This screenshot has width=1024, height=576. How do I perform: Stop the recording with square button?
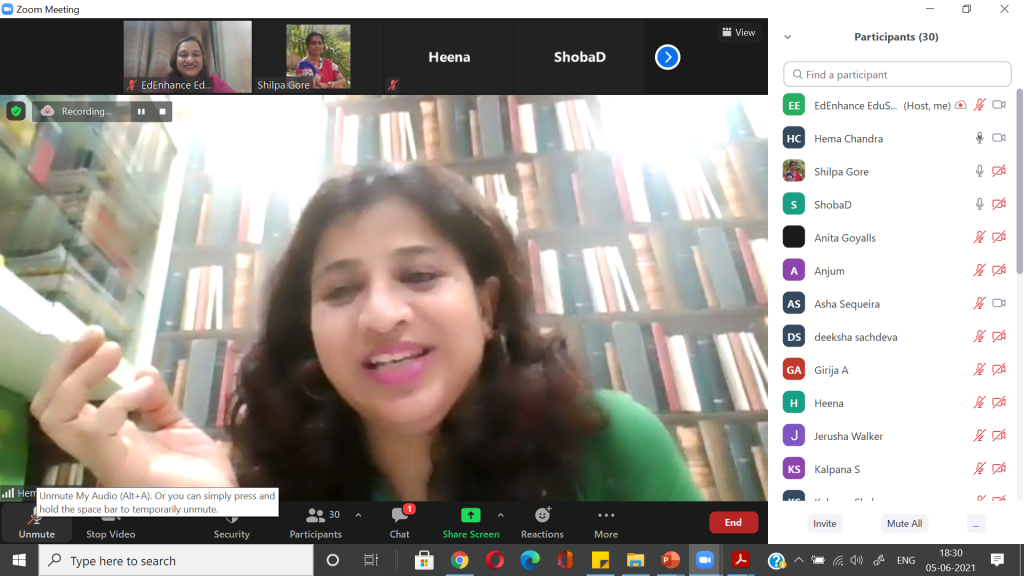tap(162, 111)
